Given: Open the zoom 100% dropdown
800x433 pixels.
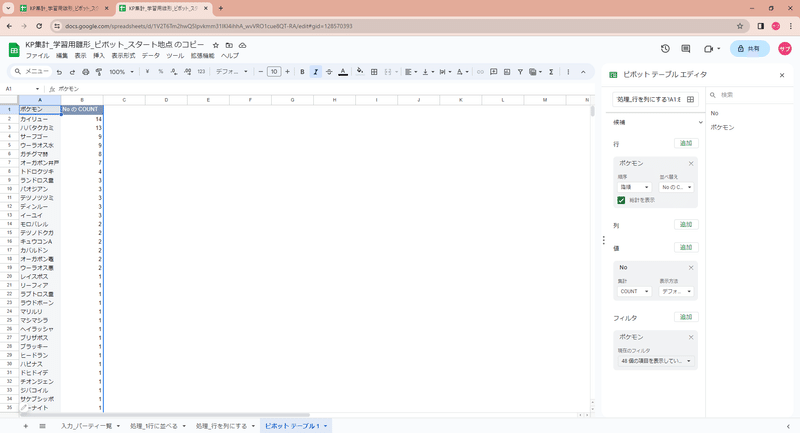Looking at the screenshot, I should pos(121,72).
